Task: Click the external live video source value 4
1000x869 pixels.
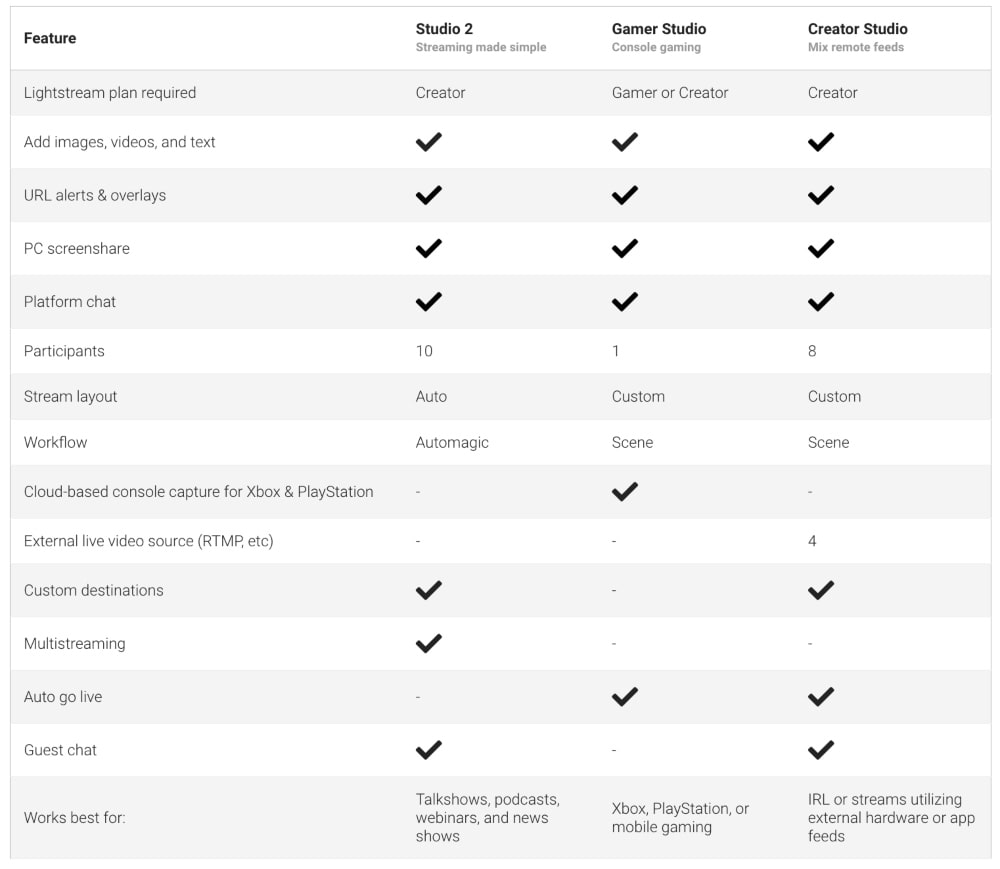Action: tap(812, 541)
